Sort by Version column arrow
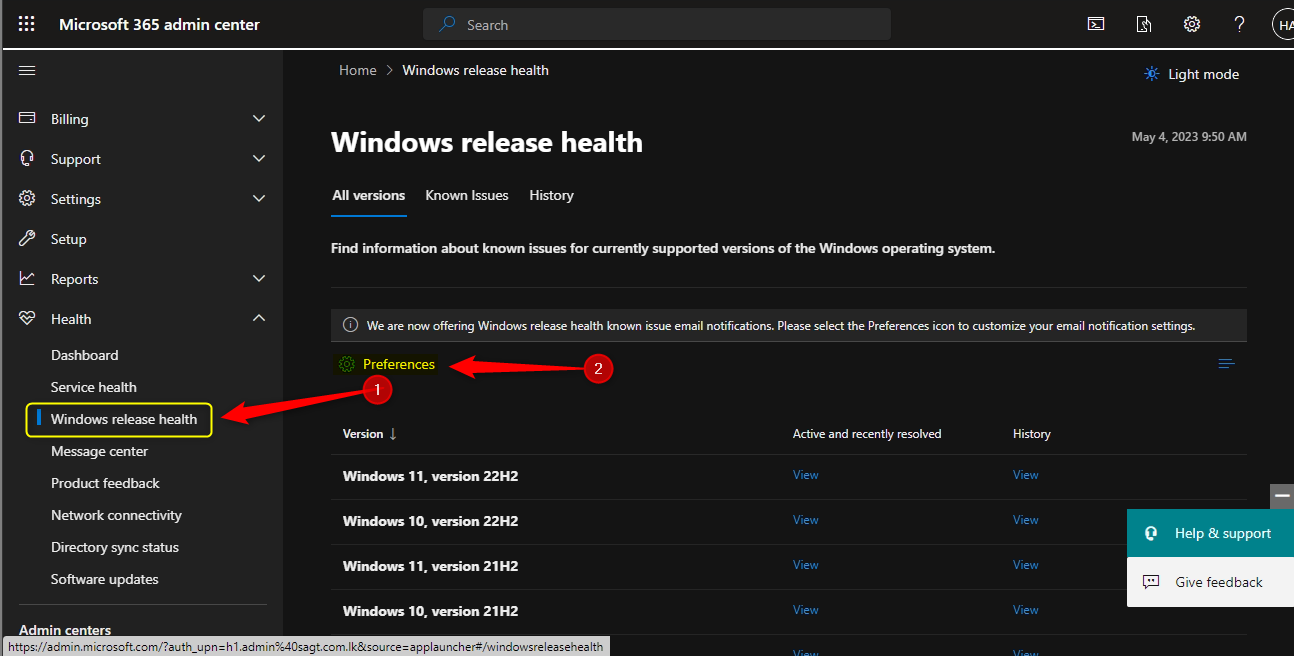 (x=393, y=434)
